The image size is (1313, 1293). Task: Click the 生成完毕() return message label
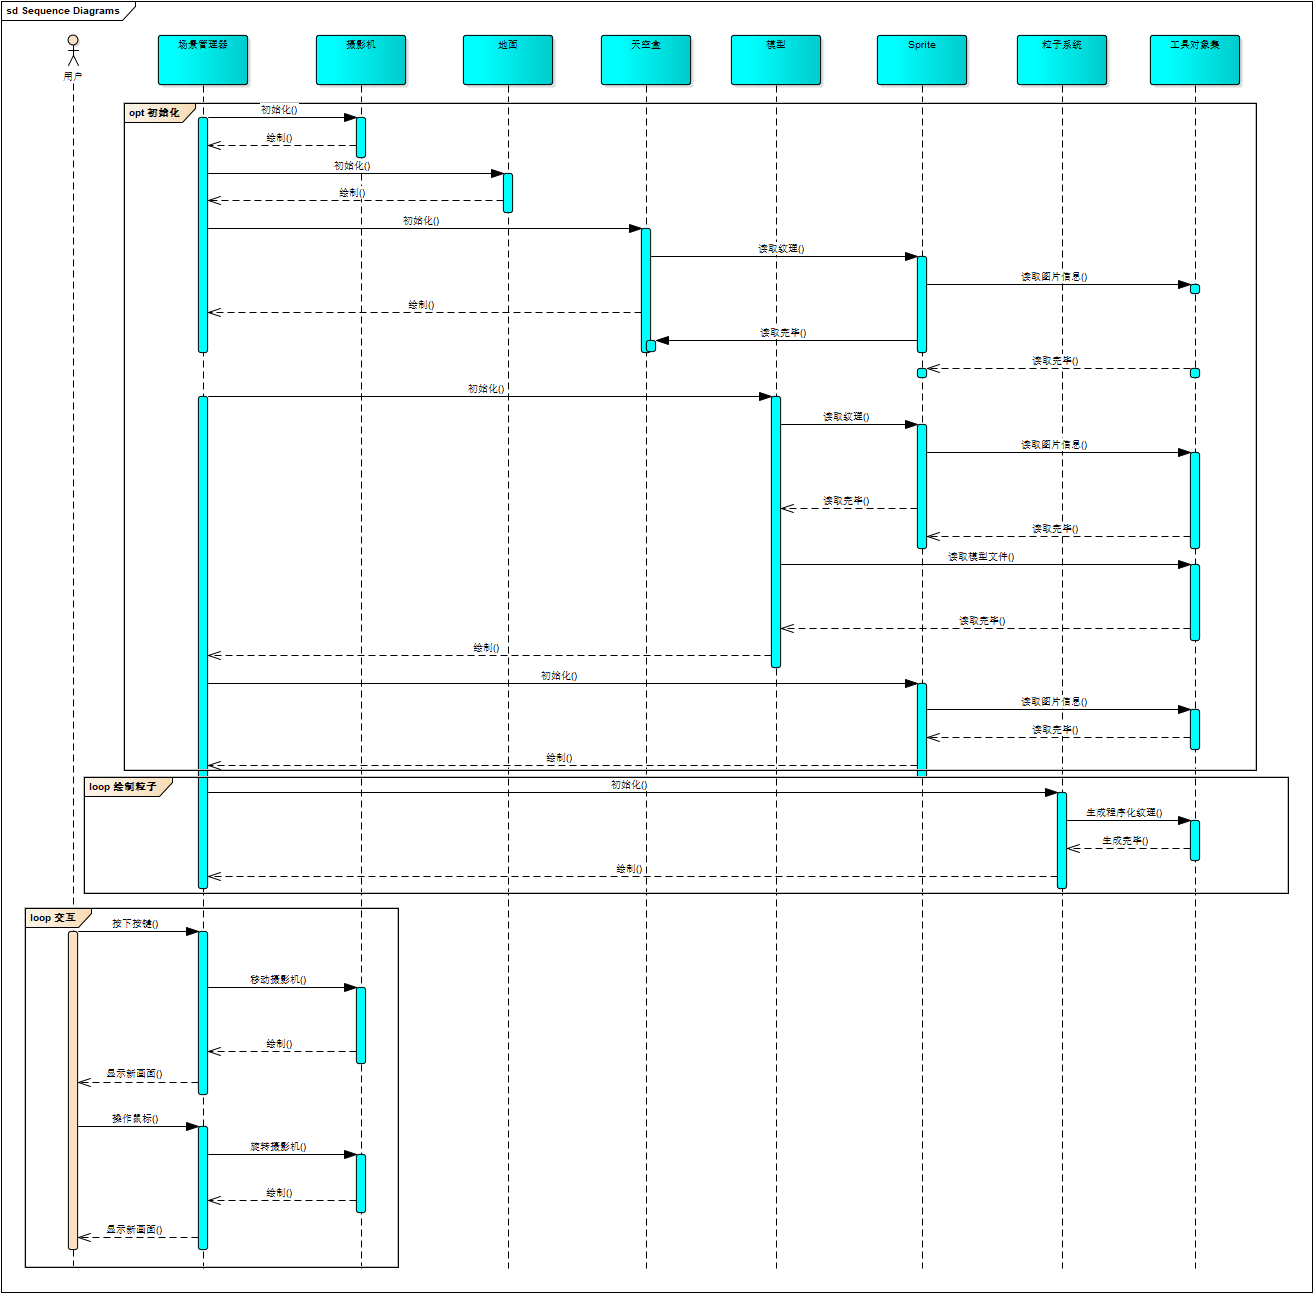pos(1125,841)
